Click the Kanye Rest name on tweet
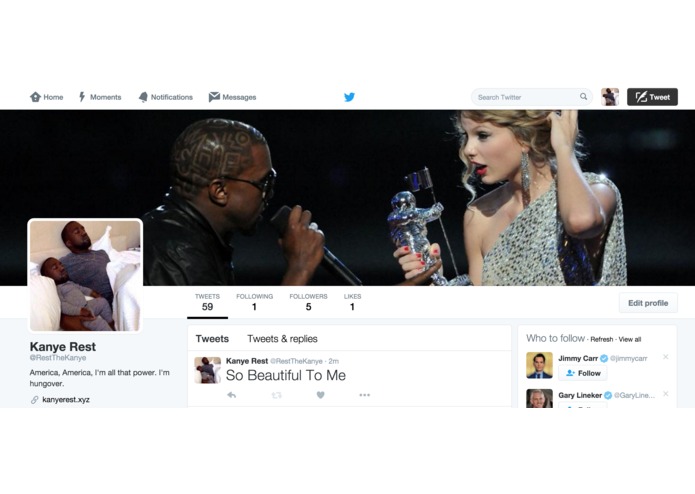 pos(247,361)
